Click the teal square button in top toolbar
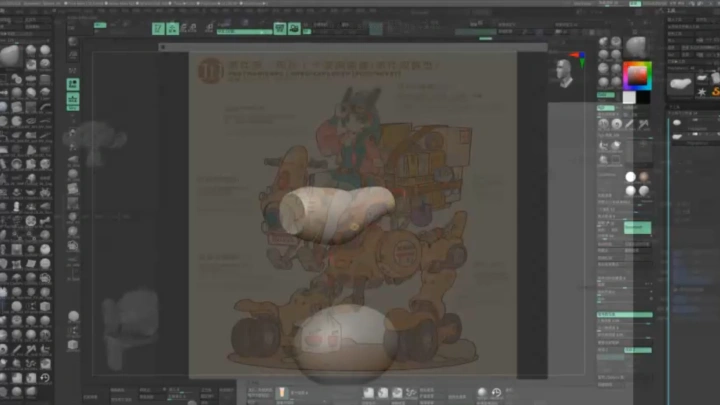 coord(376,28)
